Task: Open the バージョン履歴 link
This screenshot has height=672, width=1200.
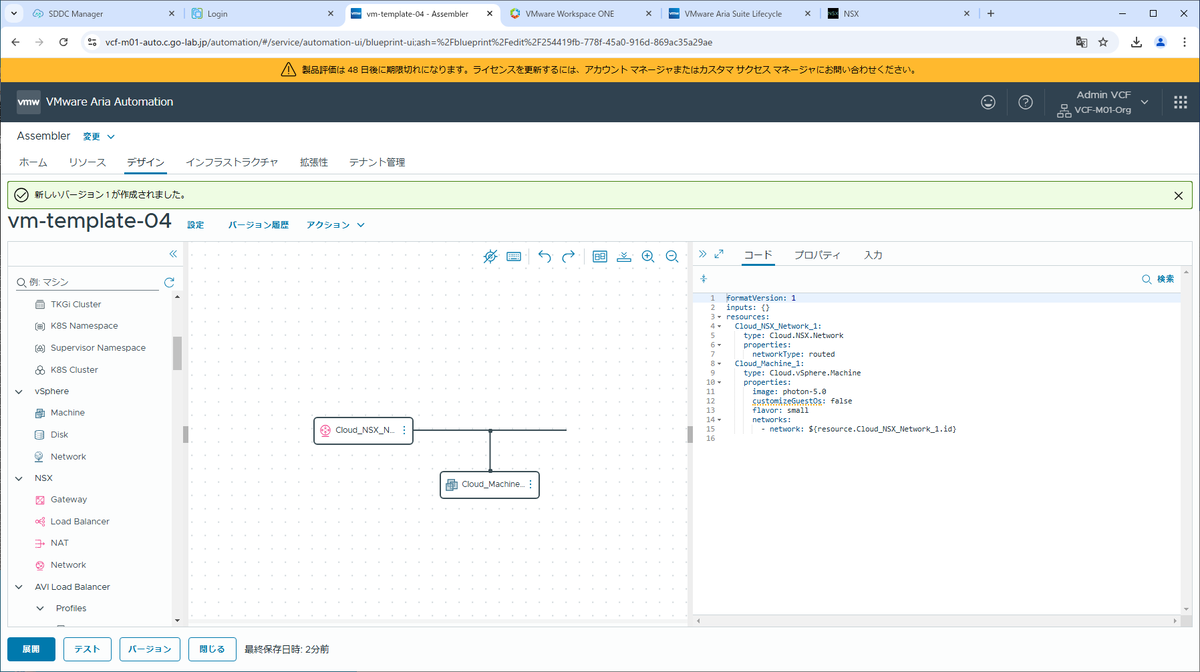Action: (x=258, y=225)
